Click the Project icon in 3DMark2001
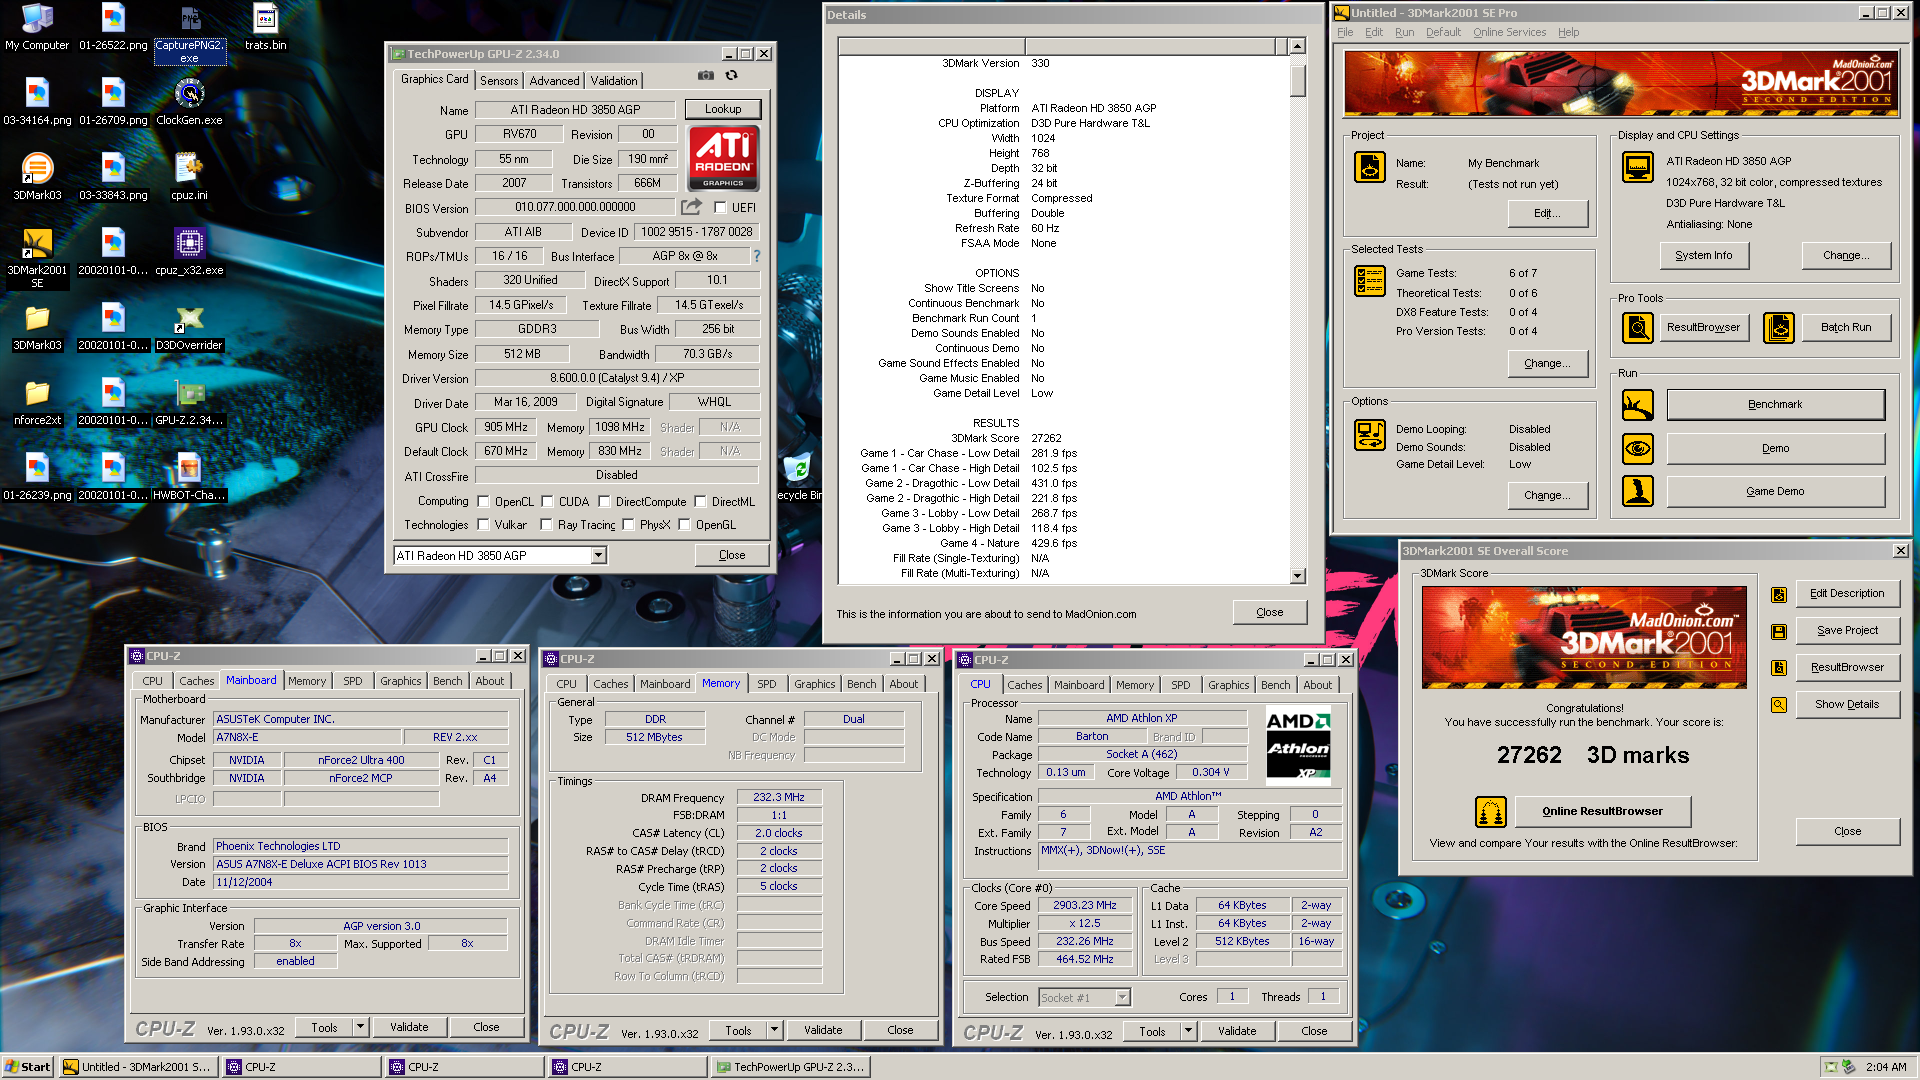This screenshot has width=1920, height=1080. click(x=1369, y=167)
